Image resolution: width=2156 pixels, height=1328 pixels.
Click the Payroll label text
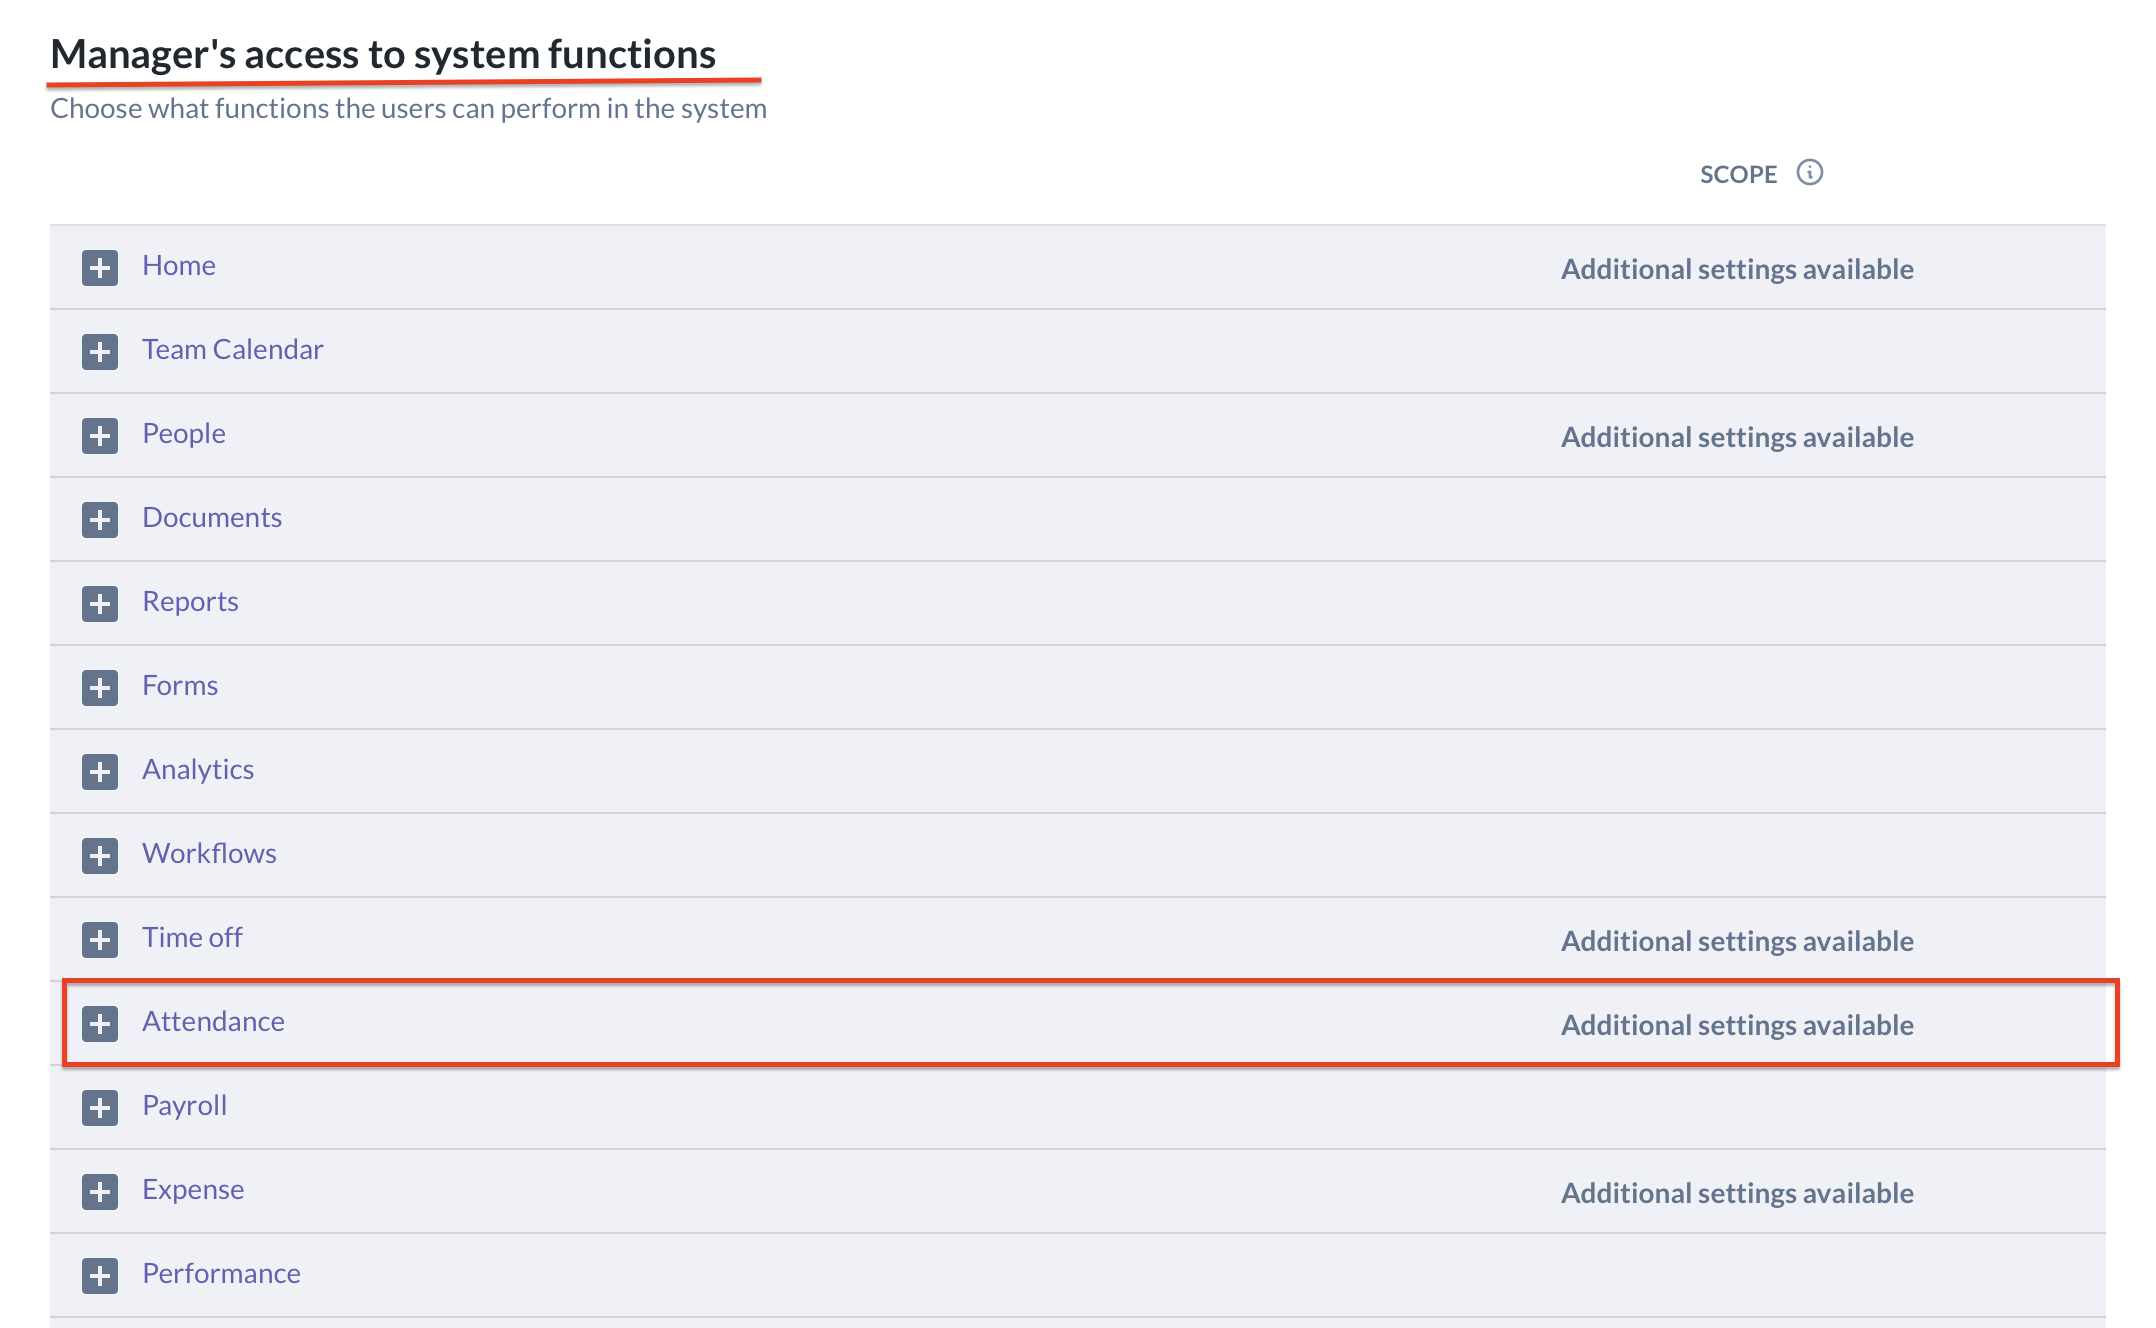[x=184, y=1105]
